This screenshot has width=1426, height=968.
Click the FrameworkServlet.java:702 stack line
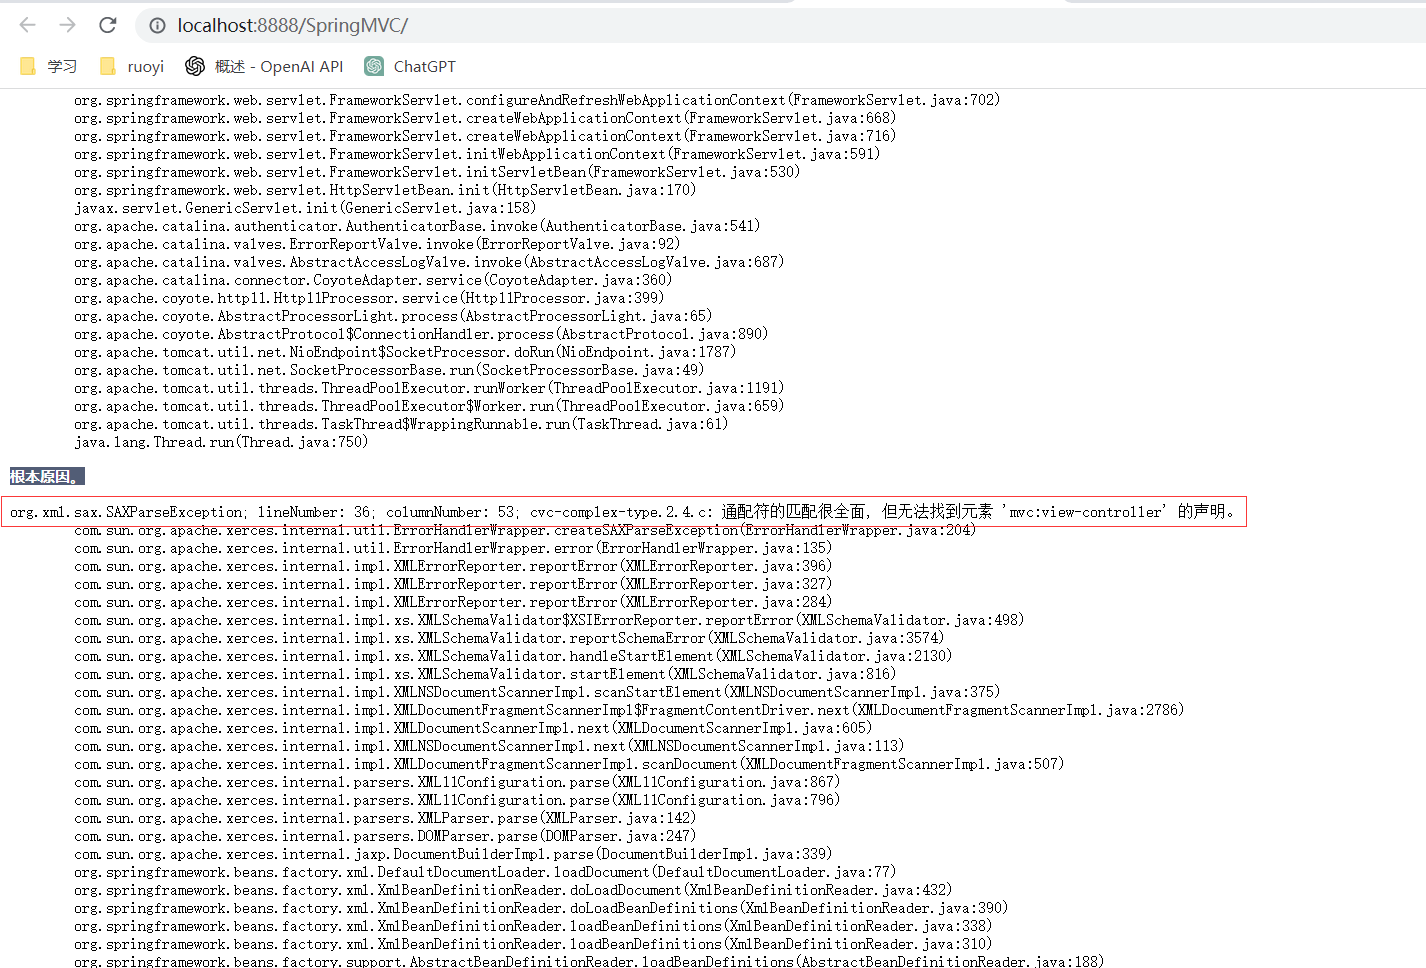click(537, 100)
